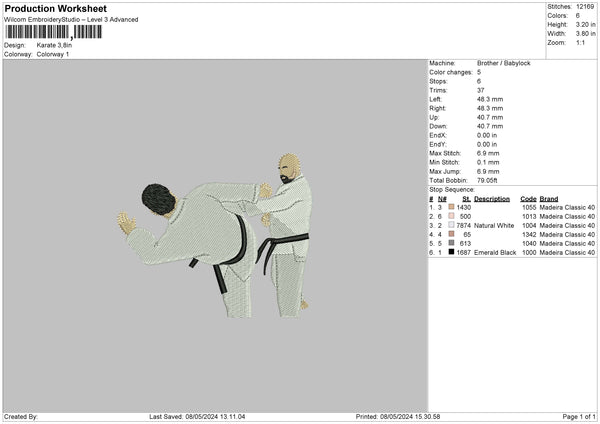This screenshot has height=424, width=600.
Task: Click 'Madeira Classic 40' in the 1342 row
Action: coord(567,235)
